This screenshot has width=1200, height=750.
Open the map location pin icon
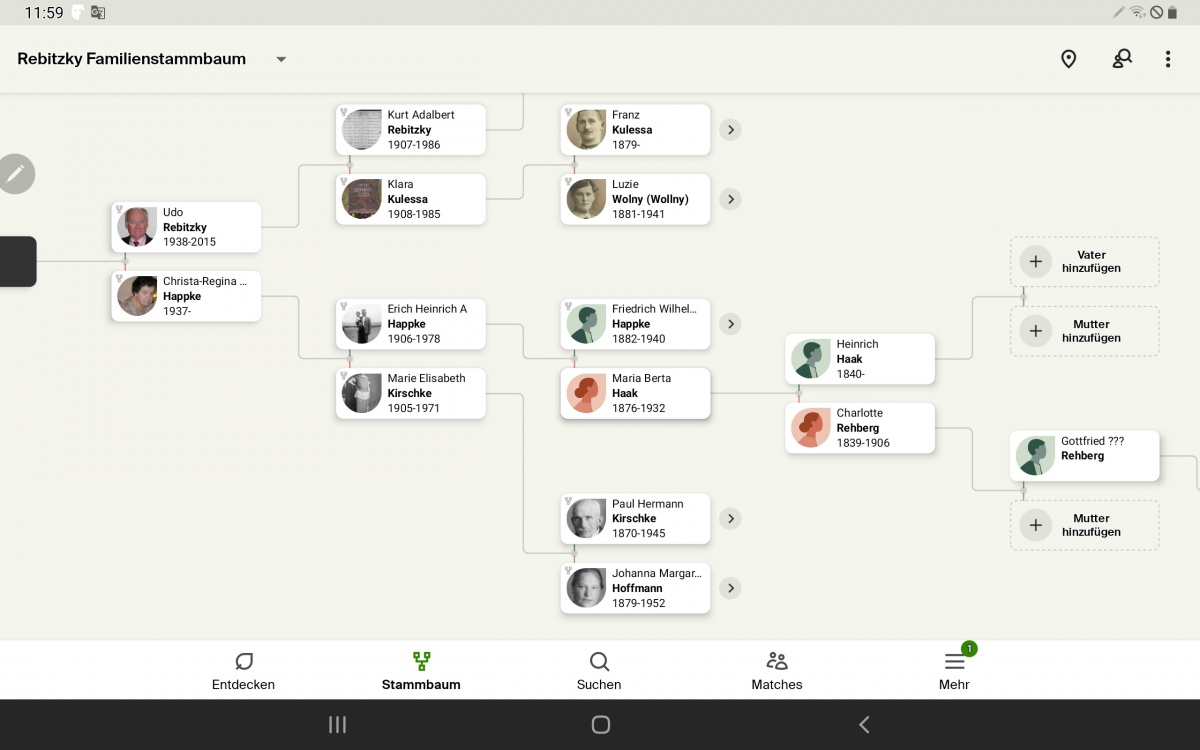point(1068,59)
